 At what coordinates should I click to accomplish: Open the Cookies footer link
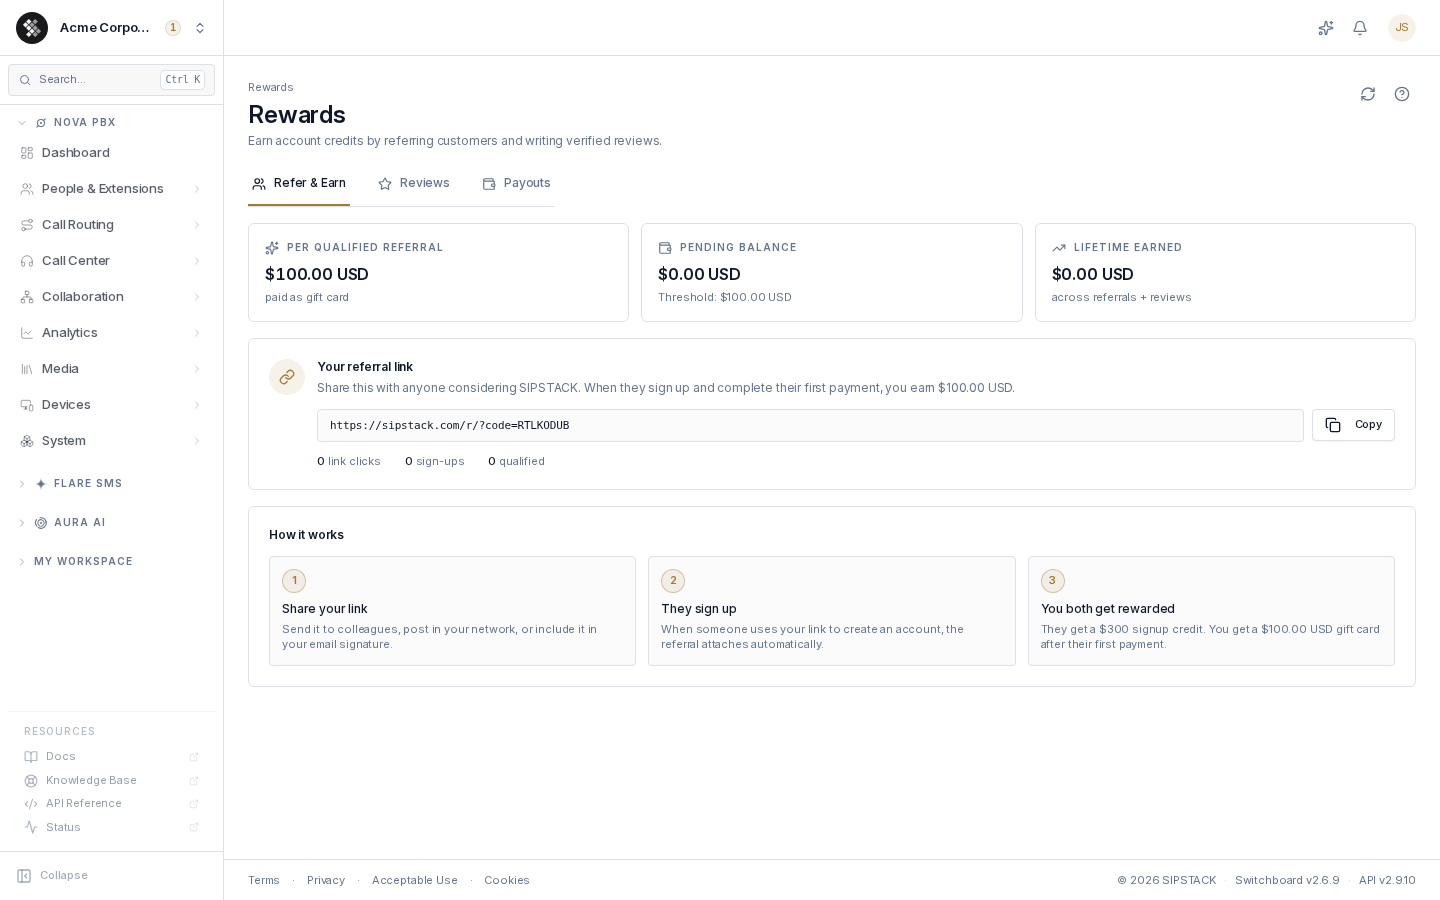507,881
